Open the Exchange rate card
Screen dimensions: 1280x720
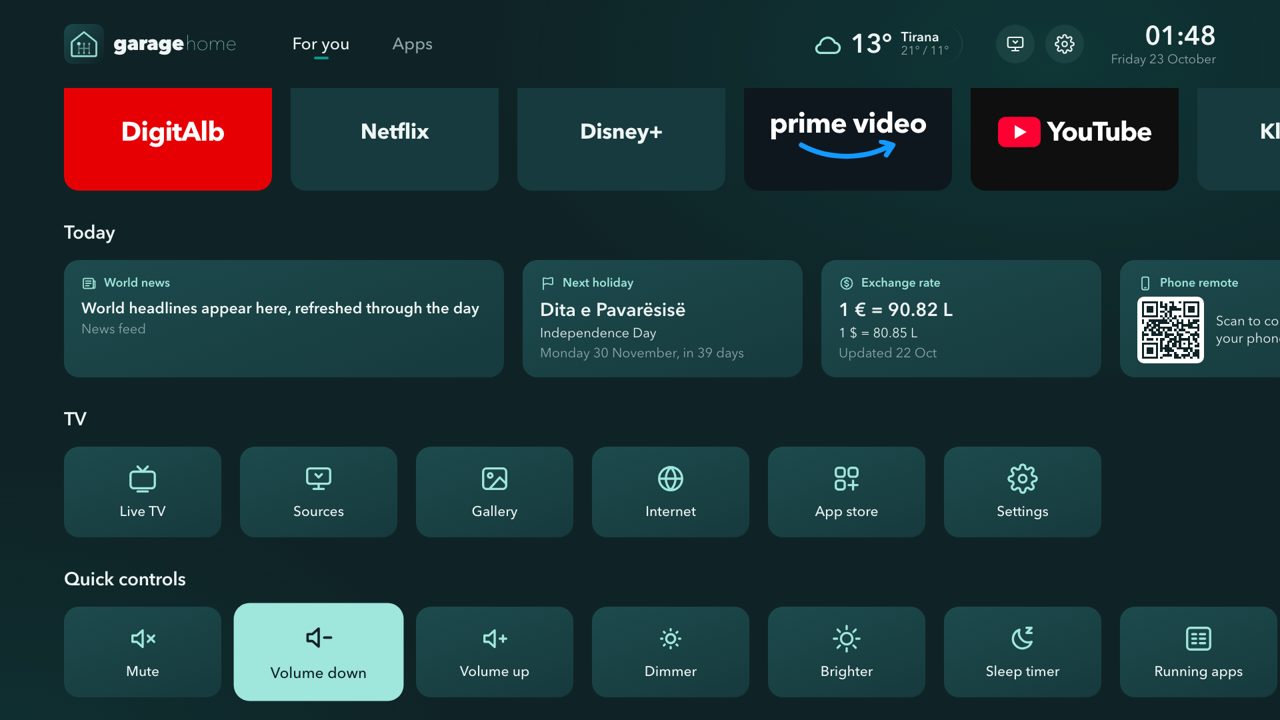click(961, 319)
